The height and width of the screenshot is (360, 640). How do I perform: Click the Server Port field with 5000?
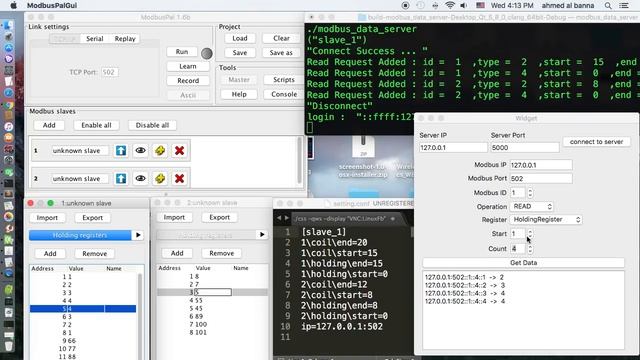point(524,147)
